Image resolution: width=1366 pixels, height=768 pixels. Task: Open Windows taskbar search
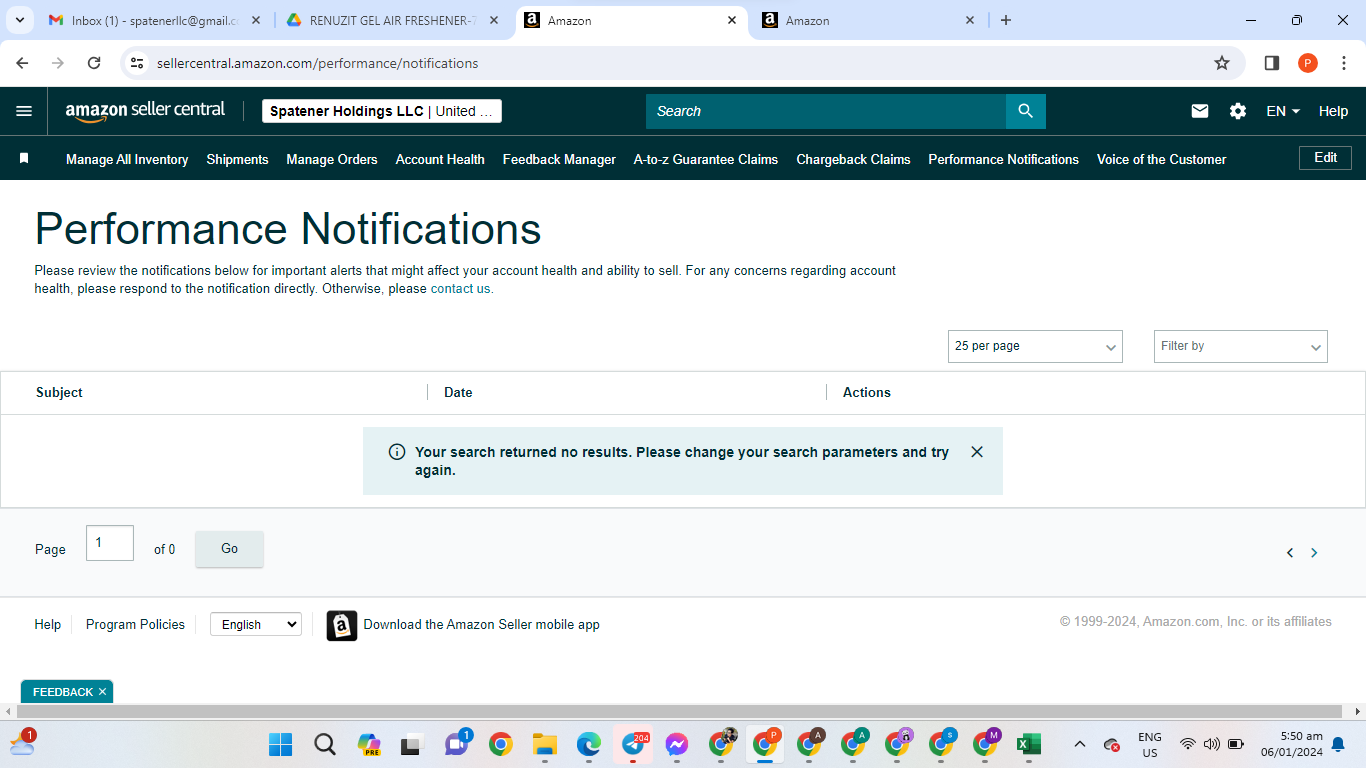click(325, 745)
